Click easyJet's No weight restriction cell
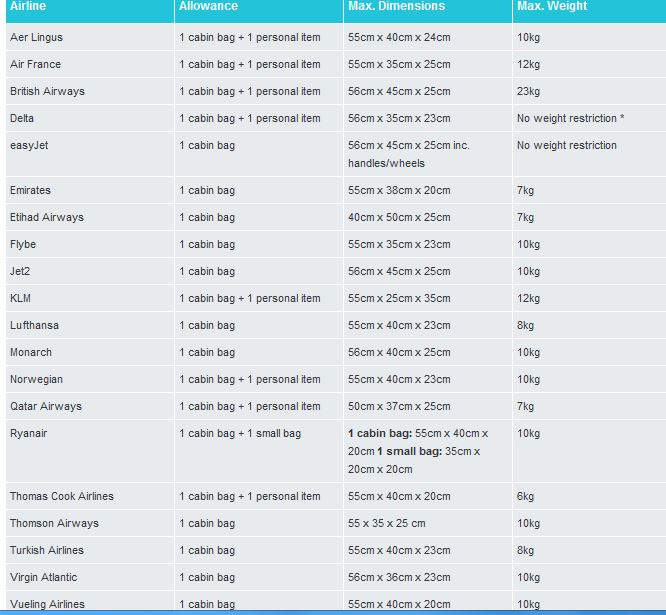This screenshot has width=666, height=615. click(590, 154)
